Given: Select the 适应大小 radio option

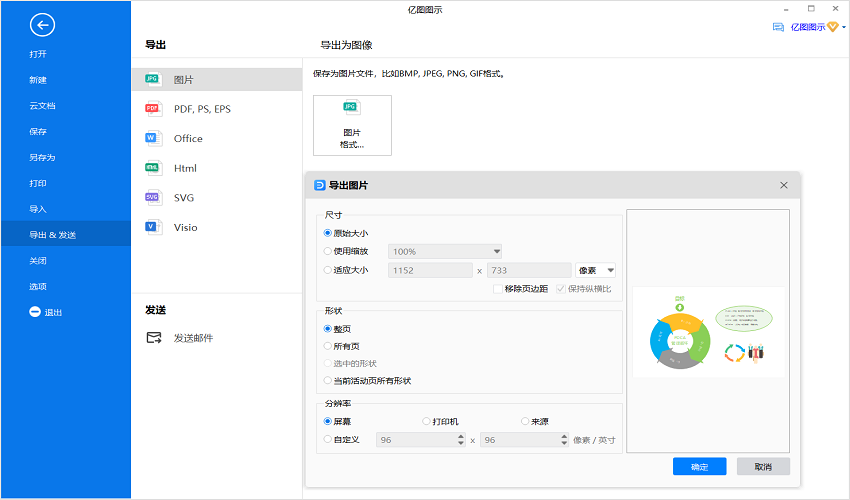Looking at the screenshot, I should (x=327, y=270).
